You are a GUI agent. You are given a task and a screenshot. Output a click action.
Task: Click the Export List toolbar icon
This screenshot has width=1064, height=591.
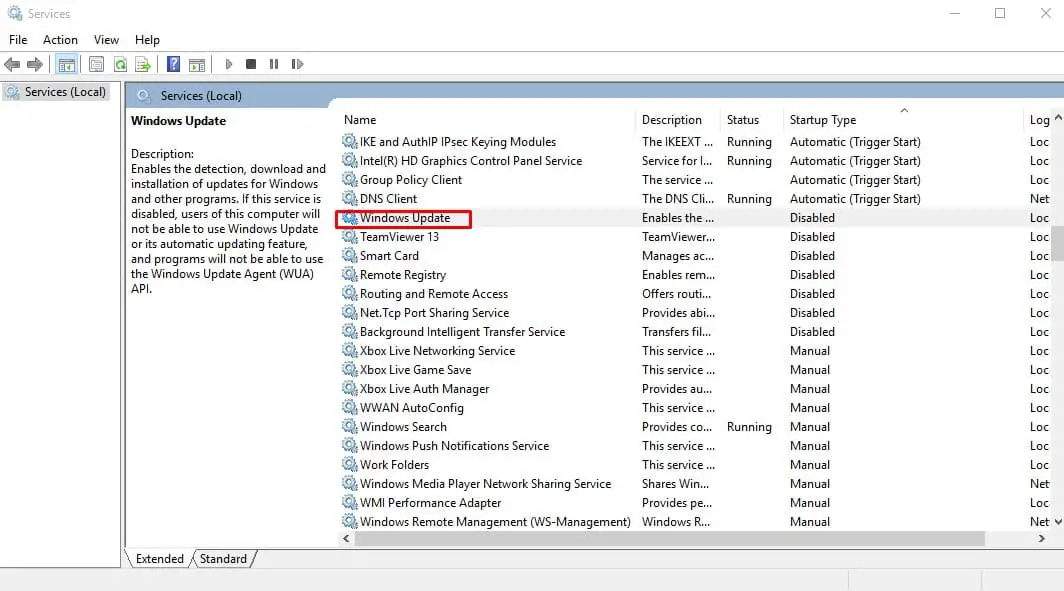(x=142, y=64)
